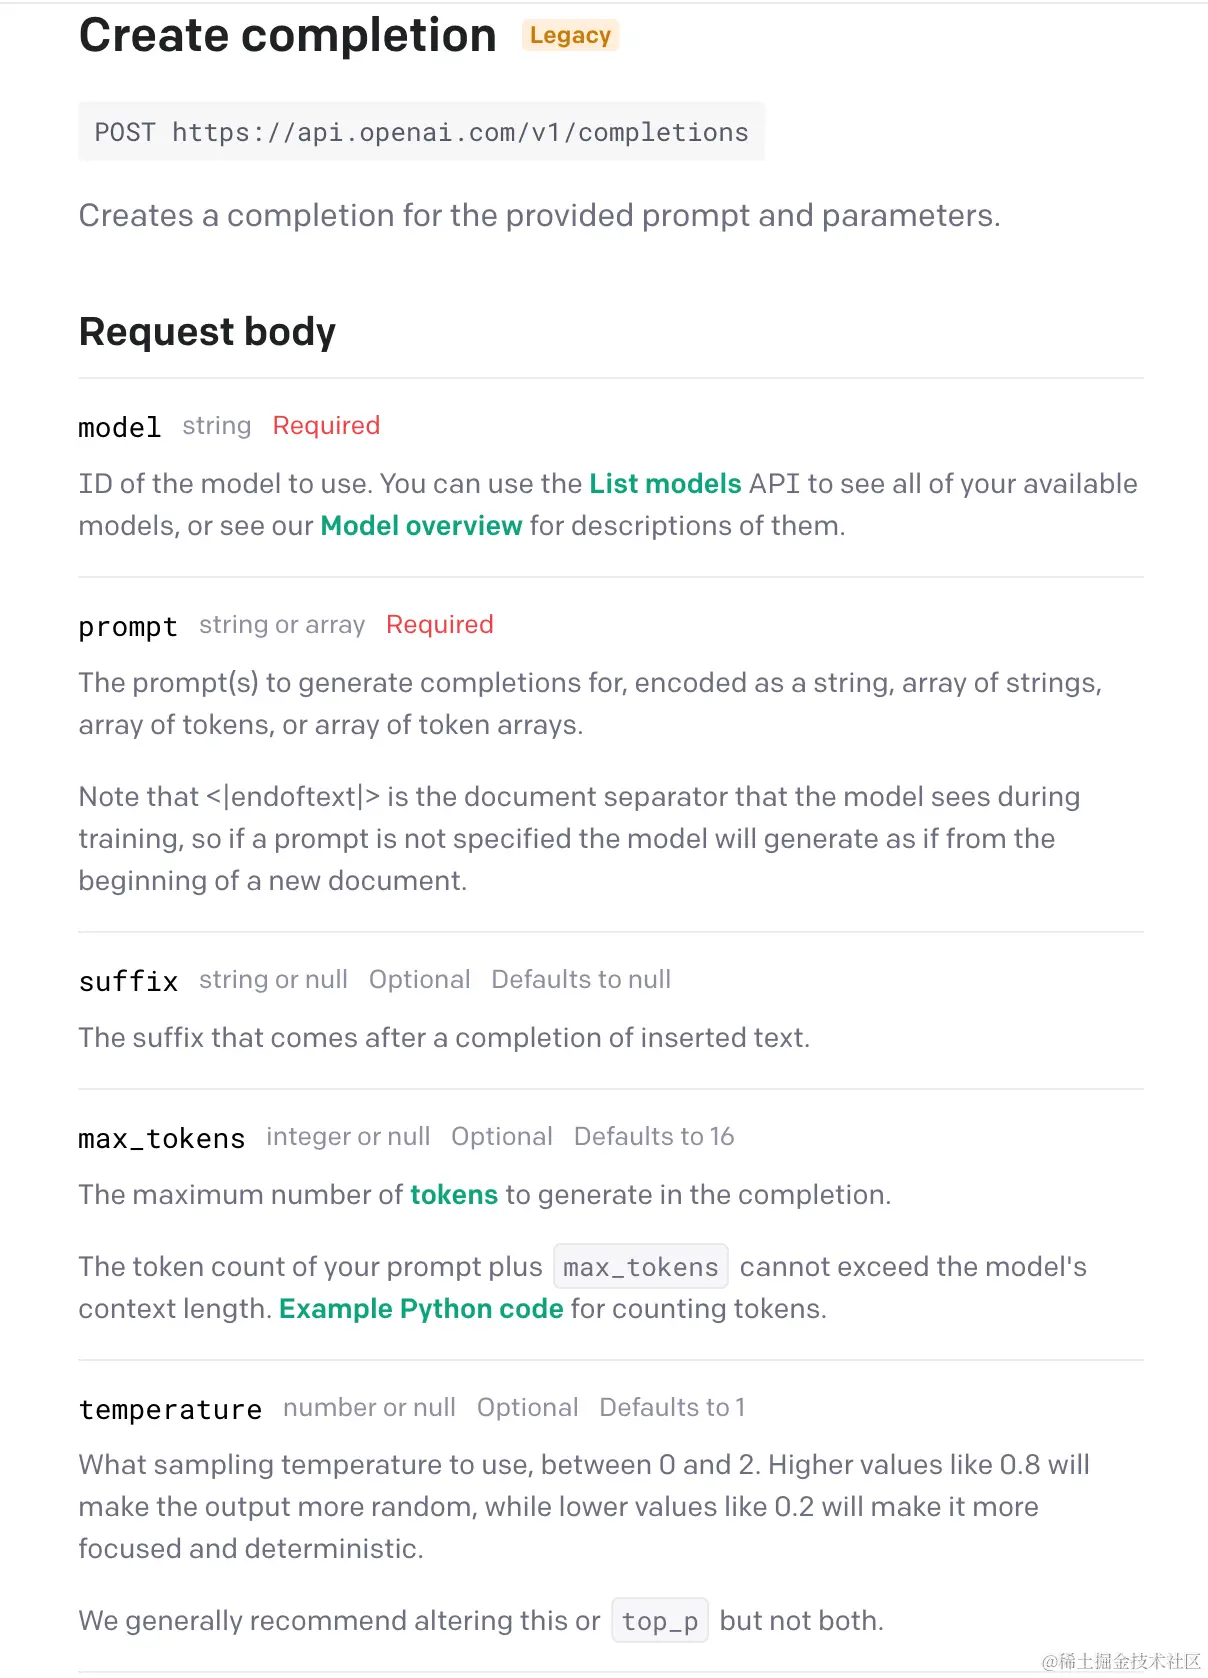Click the Defaults to 16 label

[654, 1137]
